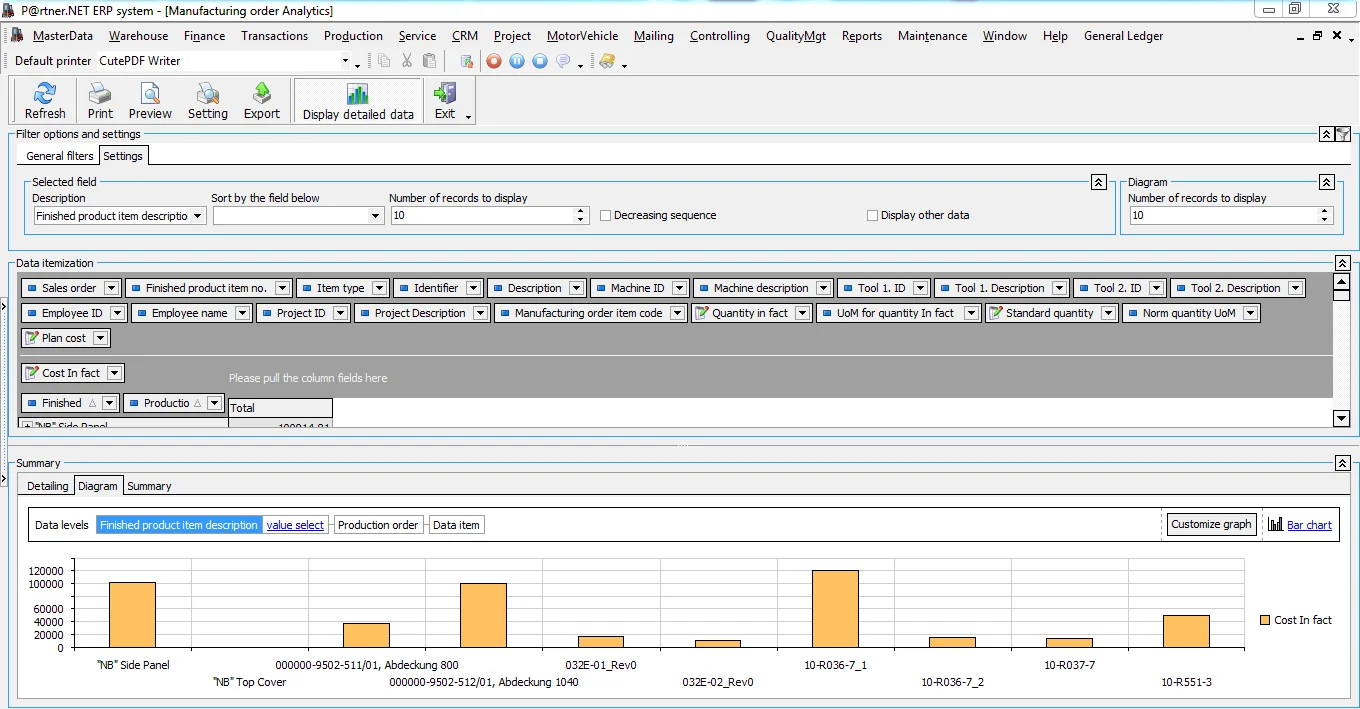Viewport: 1360px width, 709px height.
Task: Click the Bar chart link
Action: [x=1308, y=525]
